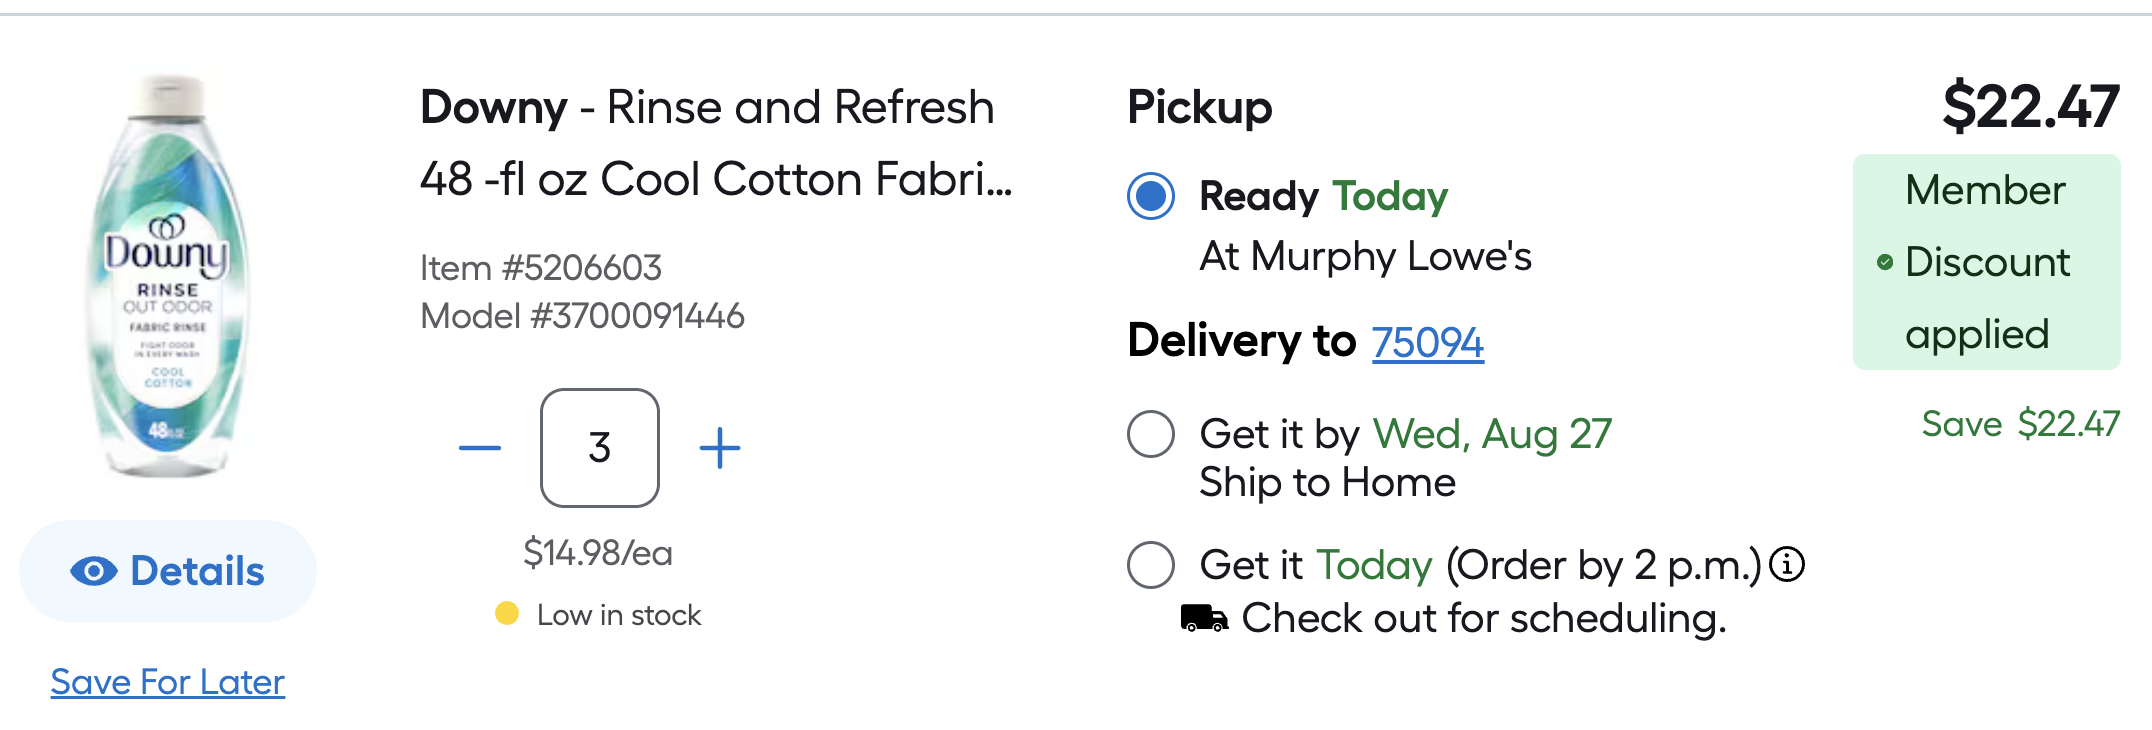
Task: Click the eye icon in the Details button
Action: 94,572
